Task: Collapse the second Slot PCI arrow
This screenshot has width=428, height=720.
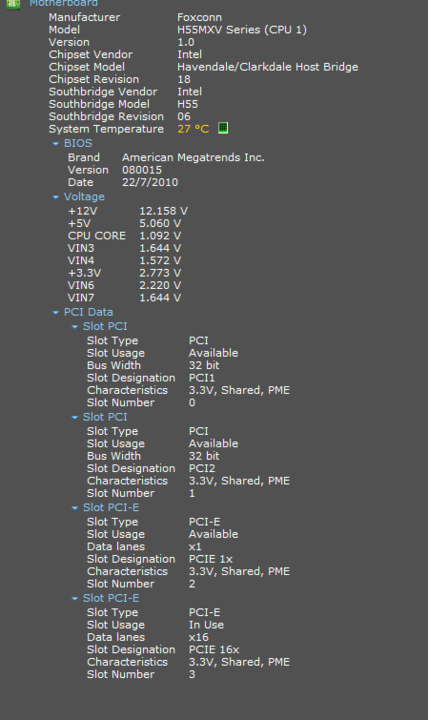Action: (x=74, y=417)
